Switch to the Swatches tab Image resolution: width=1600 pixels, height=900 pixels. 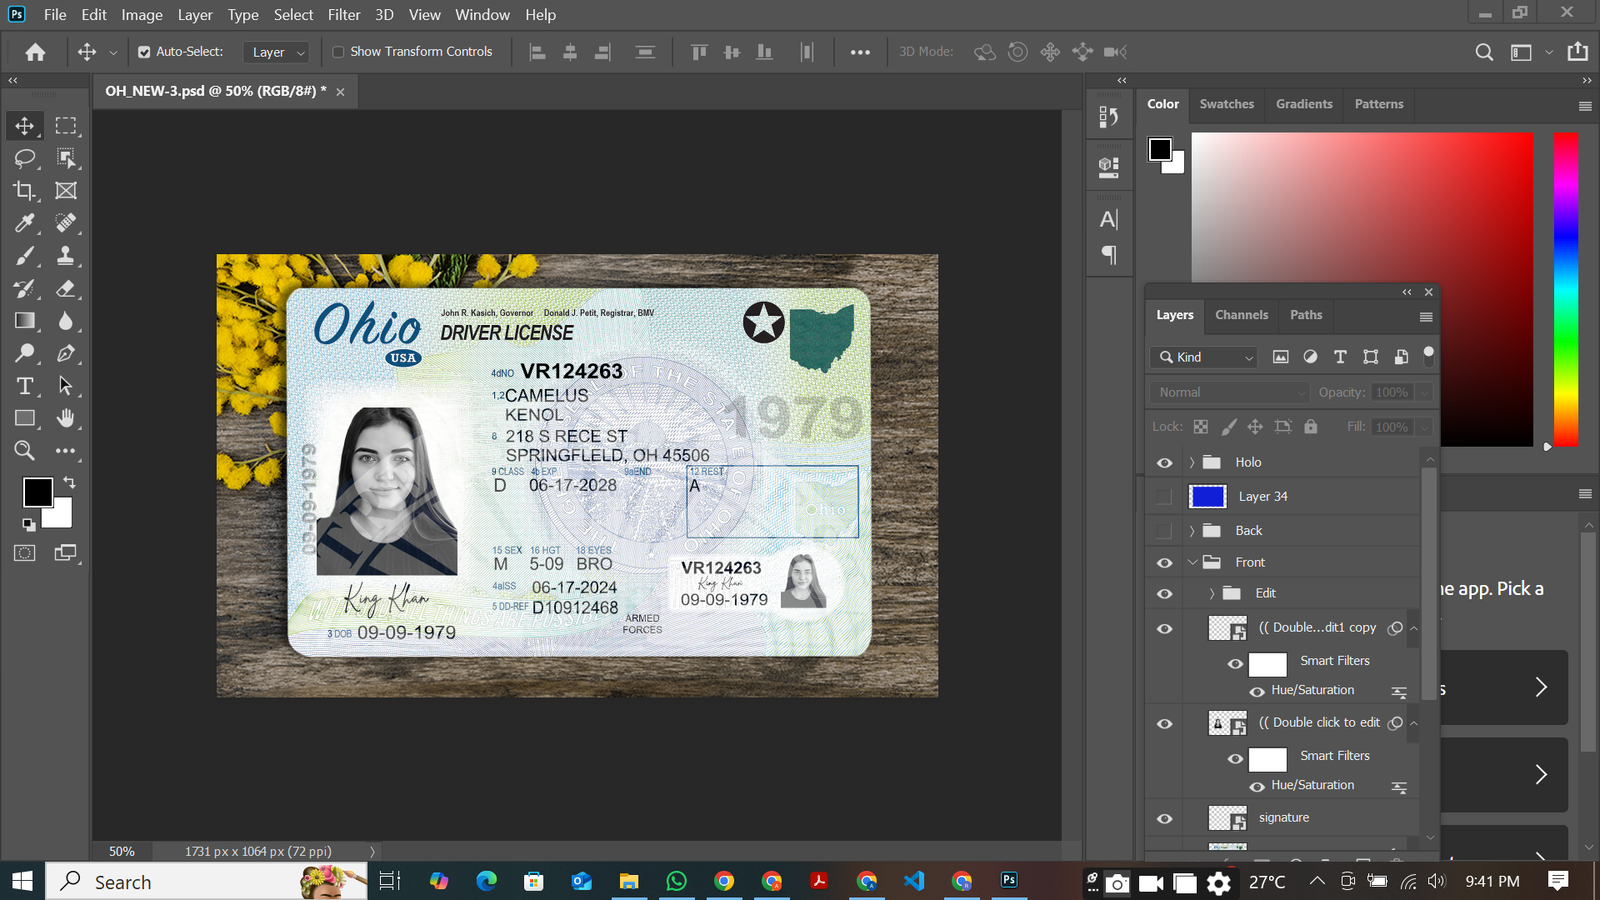tap(1226, 104)
